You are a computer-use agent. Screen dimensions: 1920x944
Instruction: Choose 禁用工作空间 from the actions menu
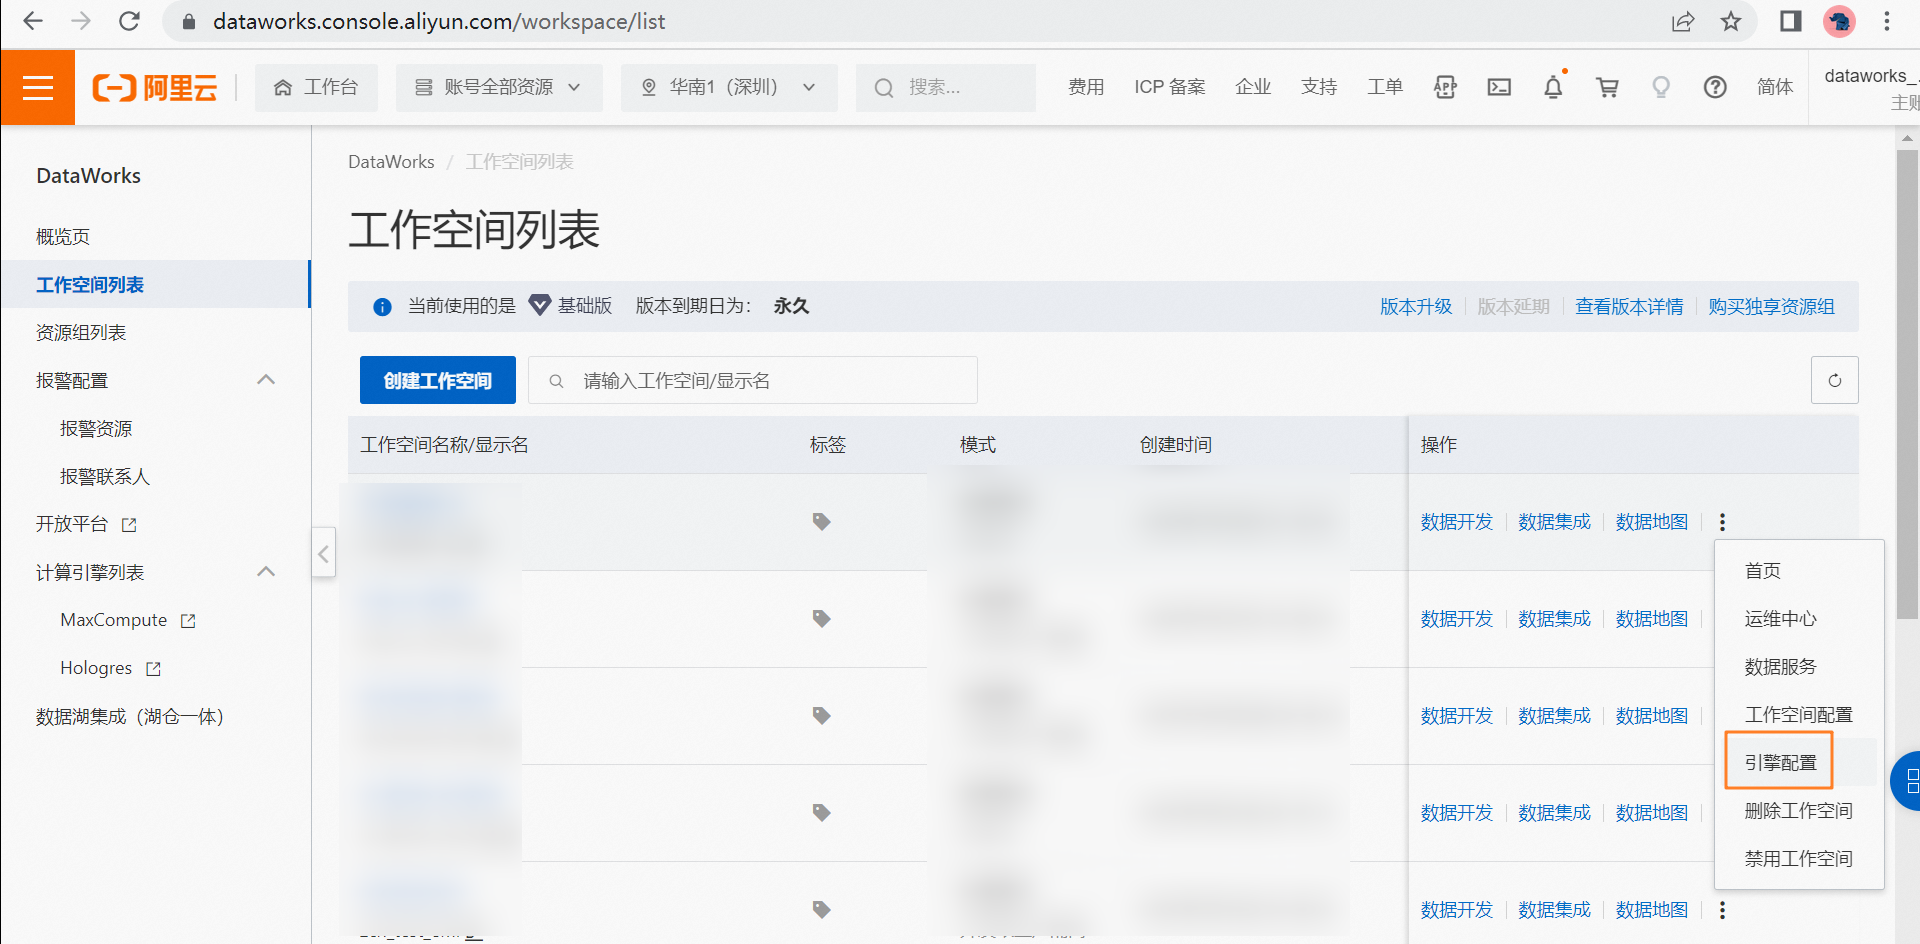click(x=1799, y=859)
